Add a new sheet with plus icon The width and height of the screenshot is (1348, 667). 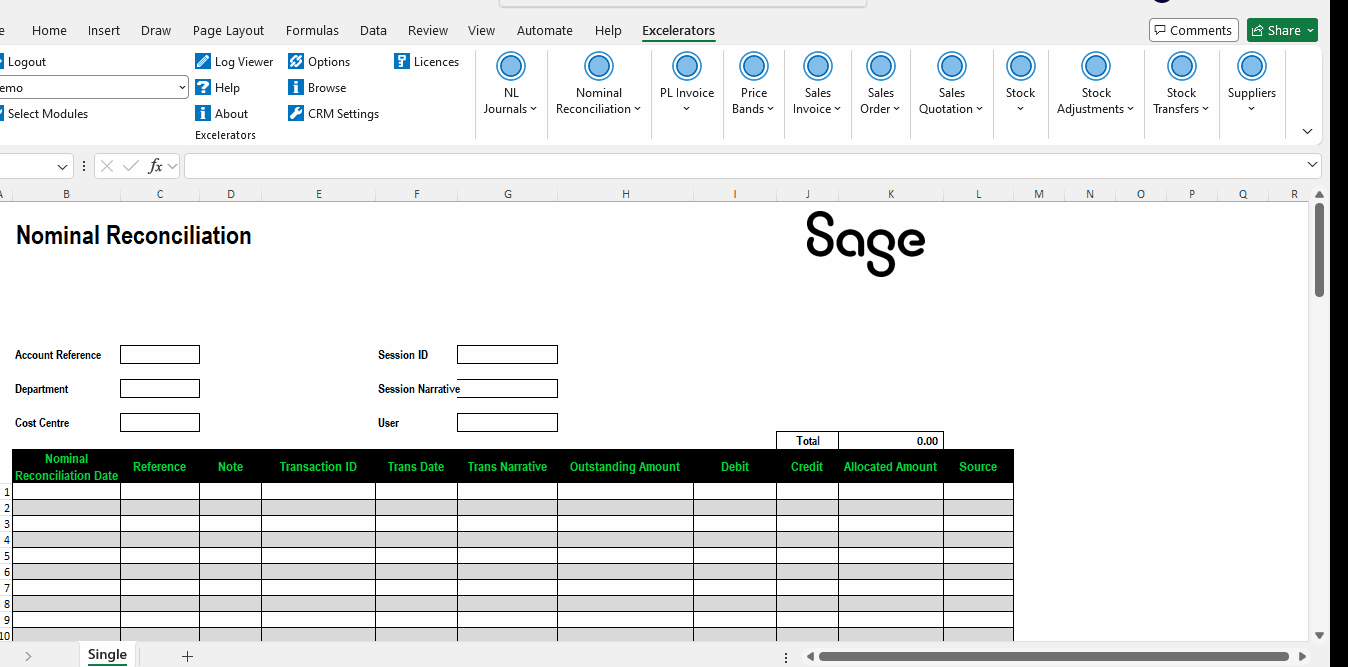click(187, 656)
